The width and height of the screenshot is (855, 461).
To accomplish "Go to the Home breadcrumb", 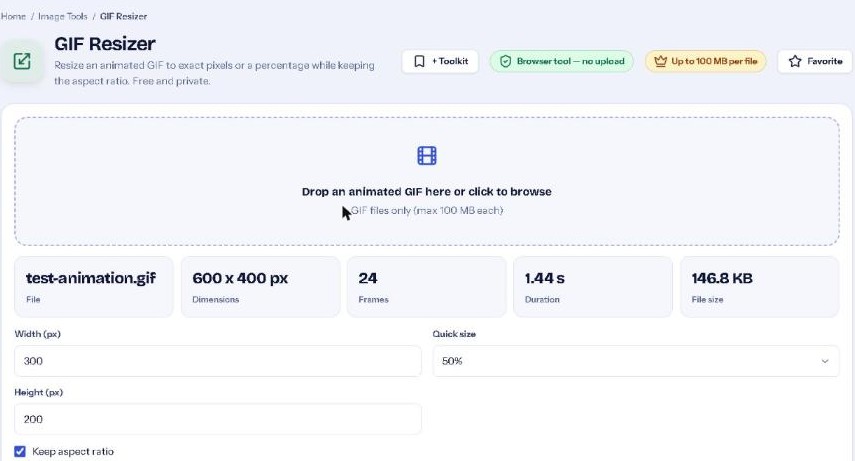I will pyautogui.click(x=13, y=16).
